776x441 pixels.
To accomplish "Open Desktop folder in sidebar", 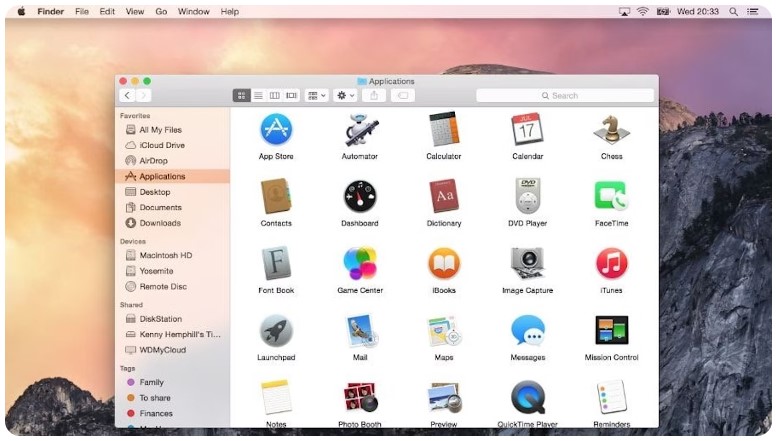I will click(173, 192).
